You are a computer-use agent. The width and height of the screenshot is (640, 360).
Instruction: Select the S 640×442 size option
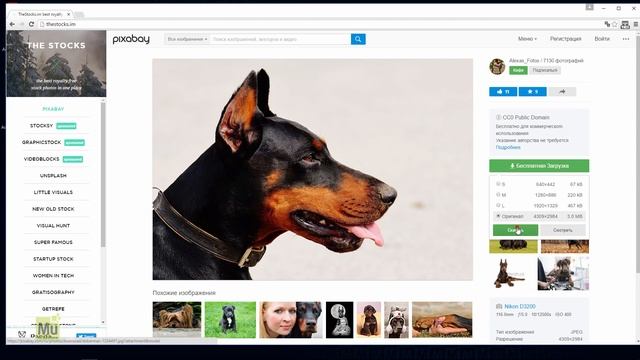click(x=539, y=184)
